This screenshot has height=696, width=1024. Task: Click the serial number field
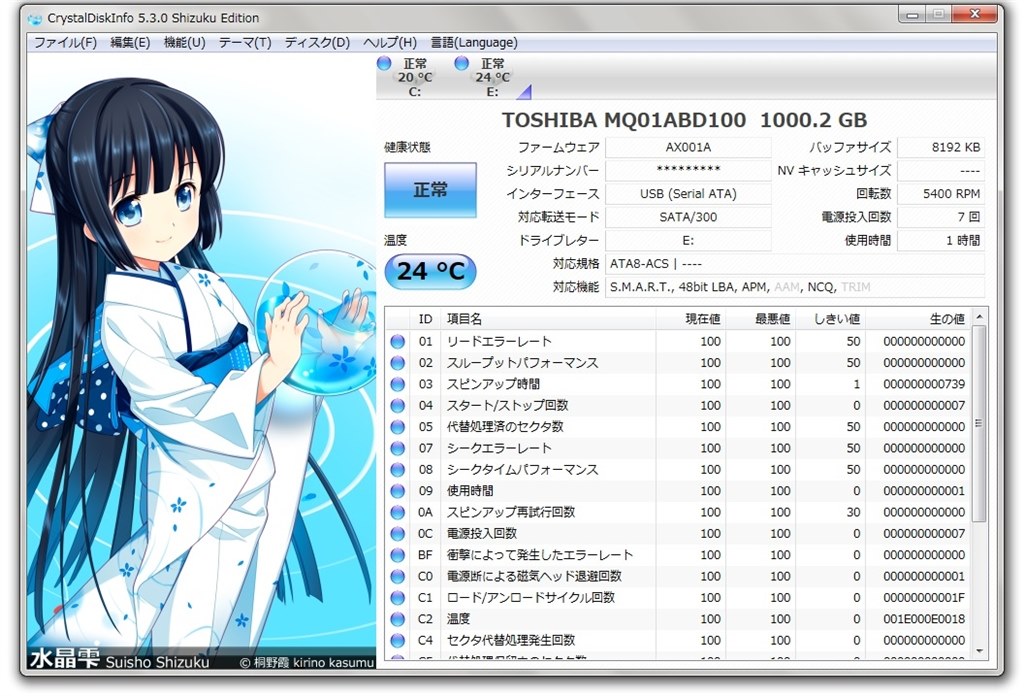[688, 171]
